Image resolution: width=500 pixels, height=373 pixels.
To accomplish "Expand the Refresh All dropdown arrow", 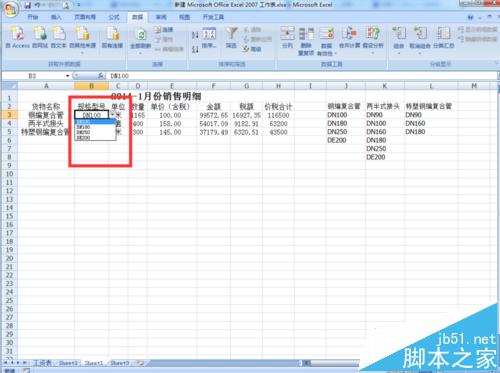I will 141,53.
